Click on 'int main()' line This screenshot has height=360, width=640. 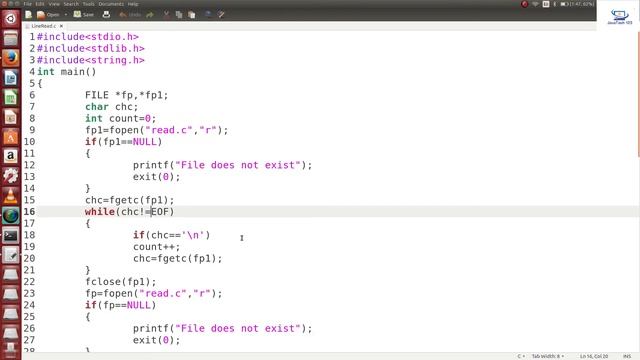[x=67, y=72]
